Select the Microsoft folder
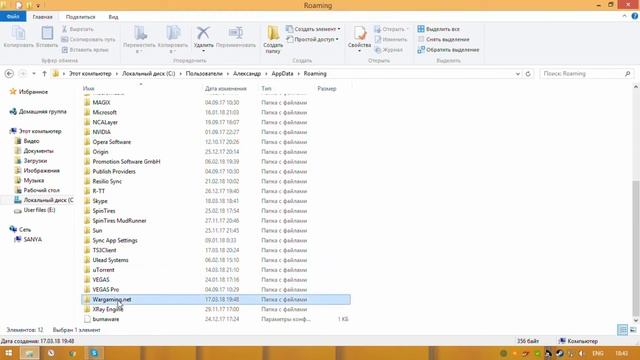This screenshot has width=640, height=360. pos(104,112)
